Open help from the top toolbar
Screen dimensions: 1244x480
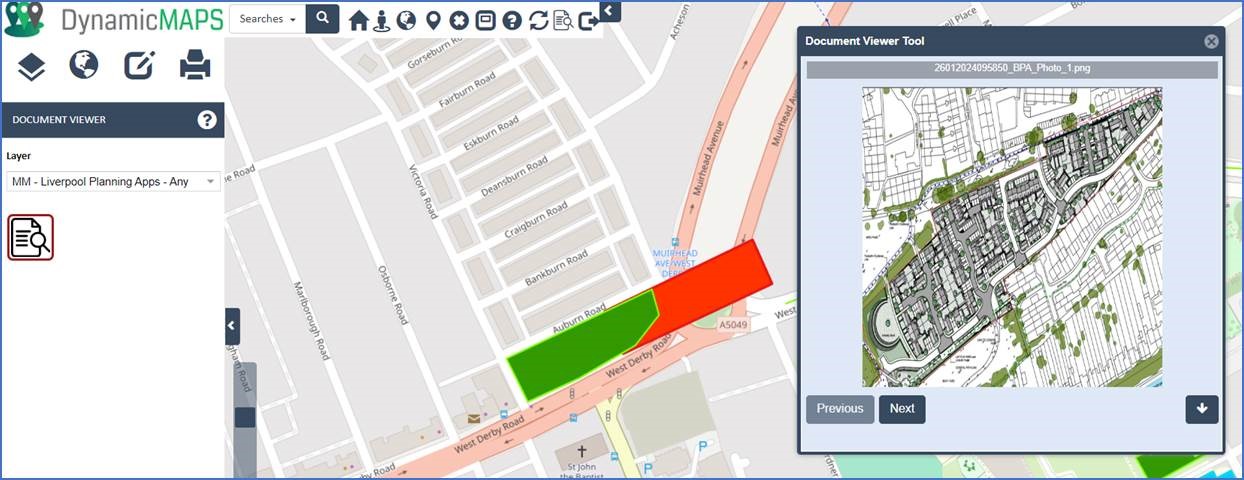(512, 20)
